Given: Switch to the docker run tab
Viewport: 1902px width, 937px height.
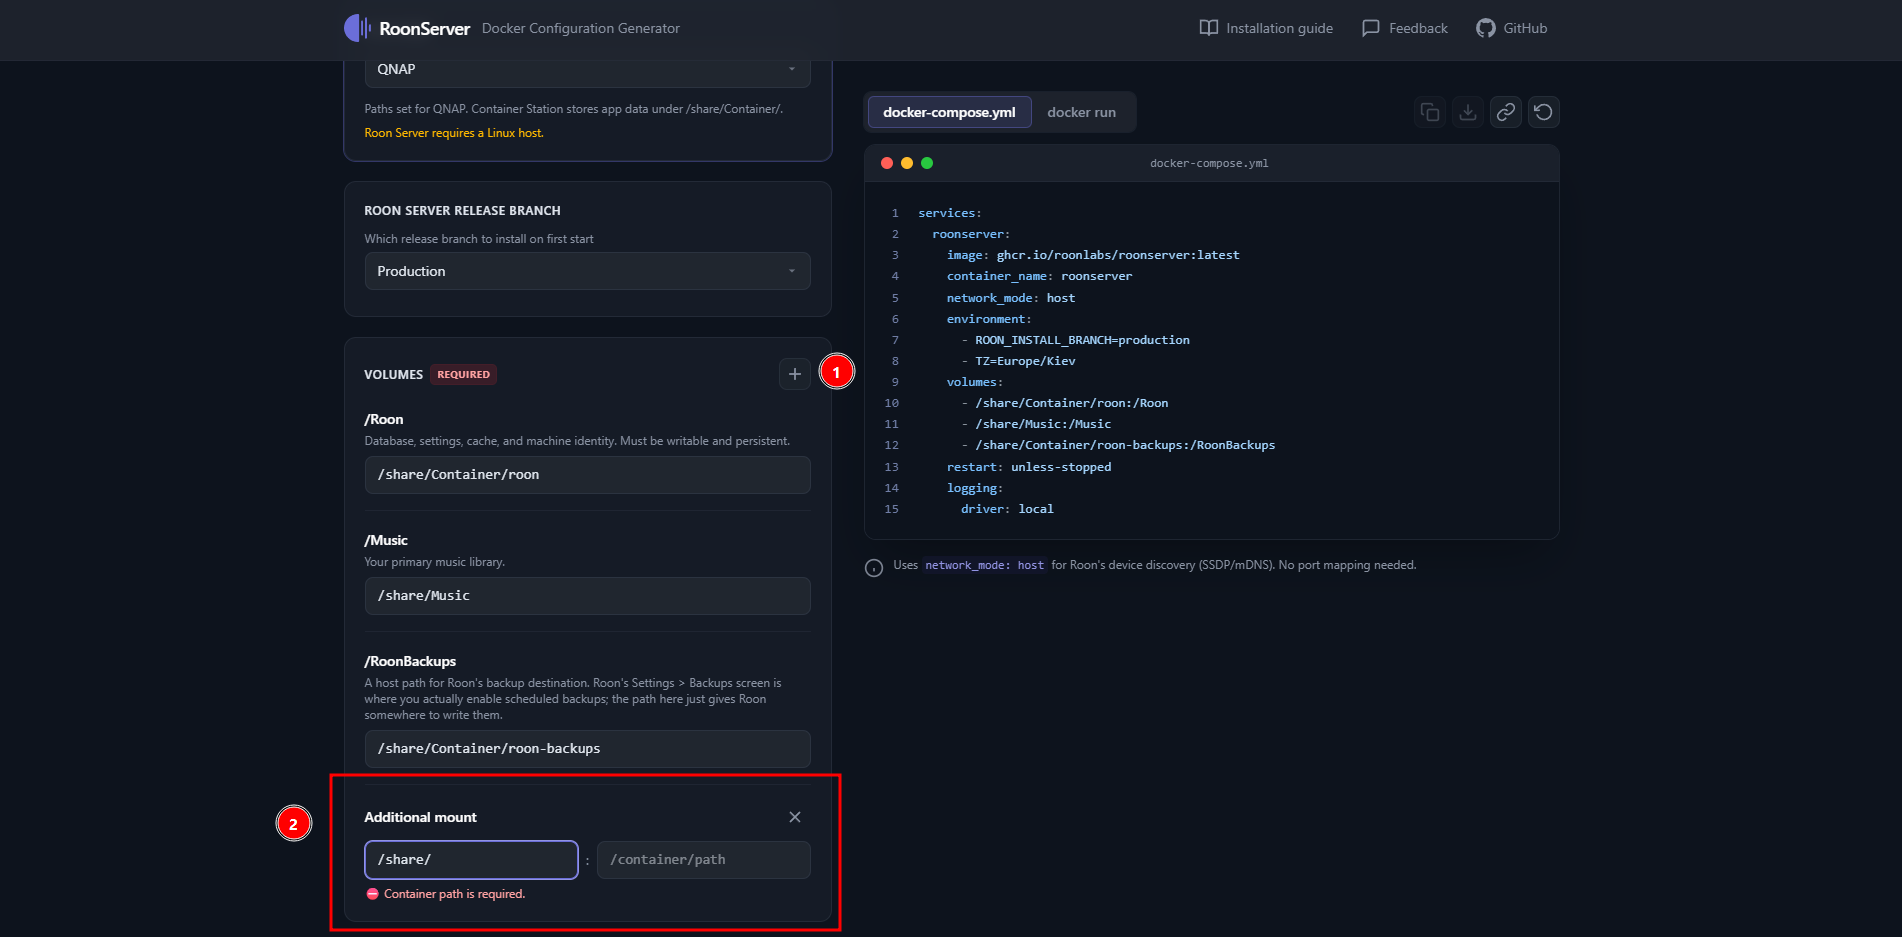Looking at the screenshot, I should coord(1081,112).
